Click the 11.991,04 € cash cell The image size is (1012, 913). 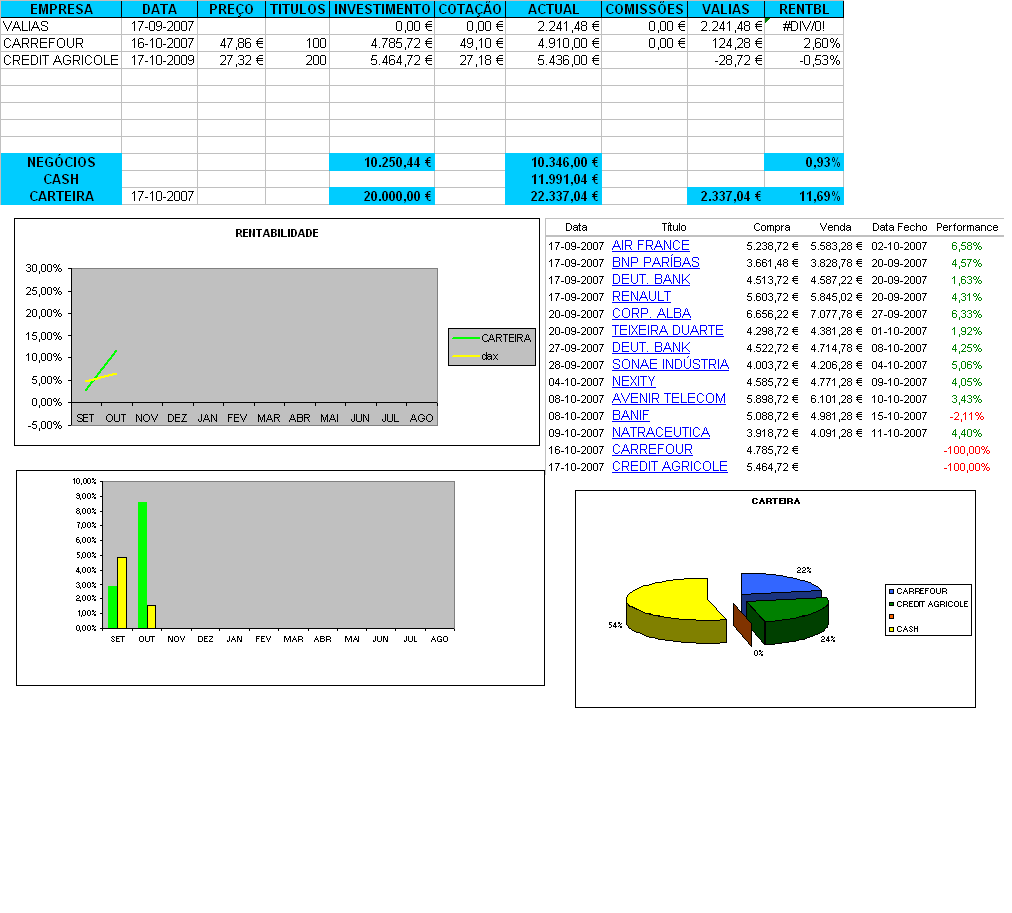(x=554, y=179)
